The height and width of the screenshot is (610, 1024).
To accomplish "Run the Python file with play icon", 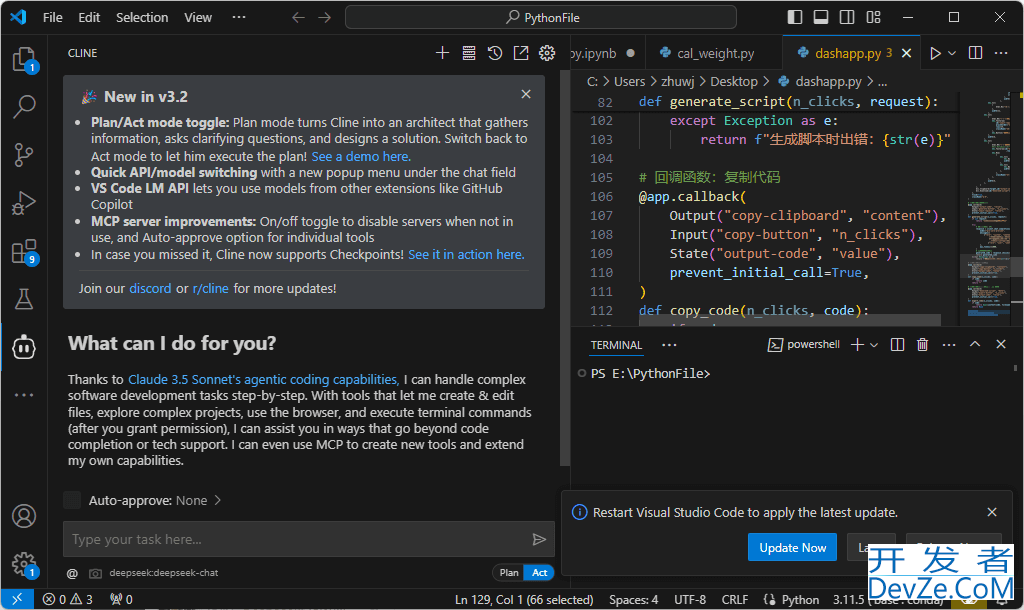I will pos(935,53).
